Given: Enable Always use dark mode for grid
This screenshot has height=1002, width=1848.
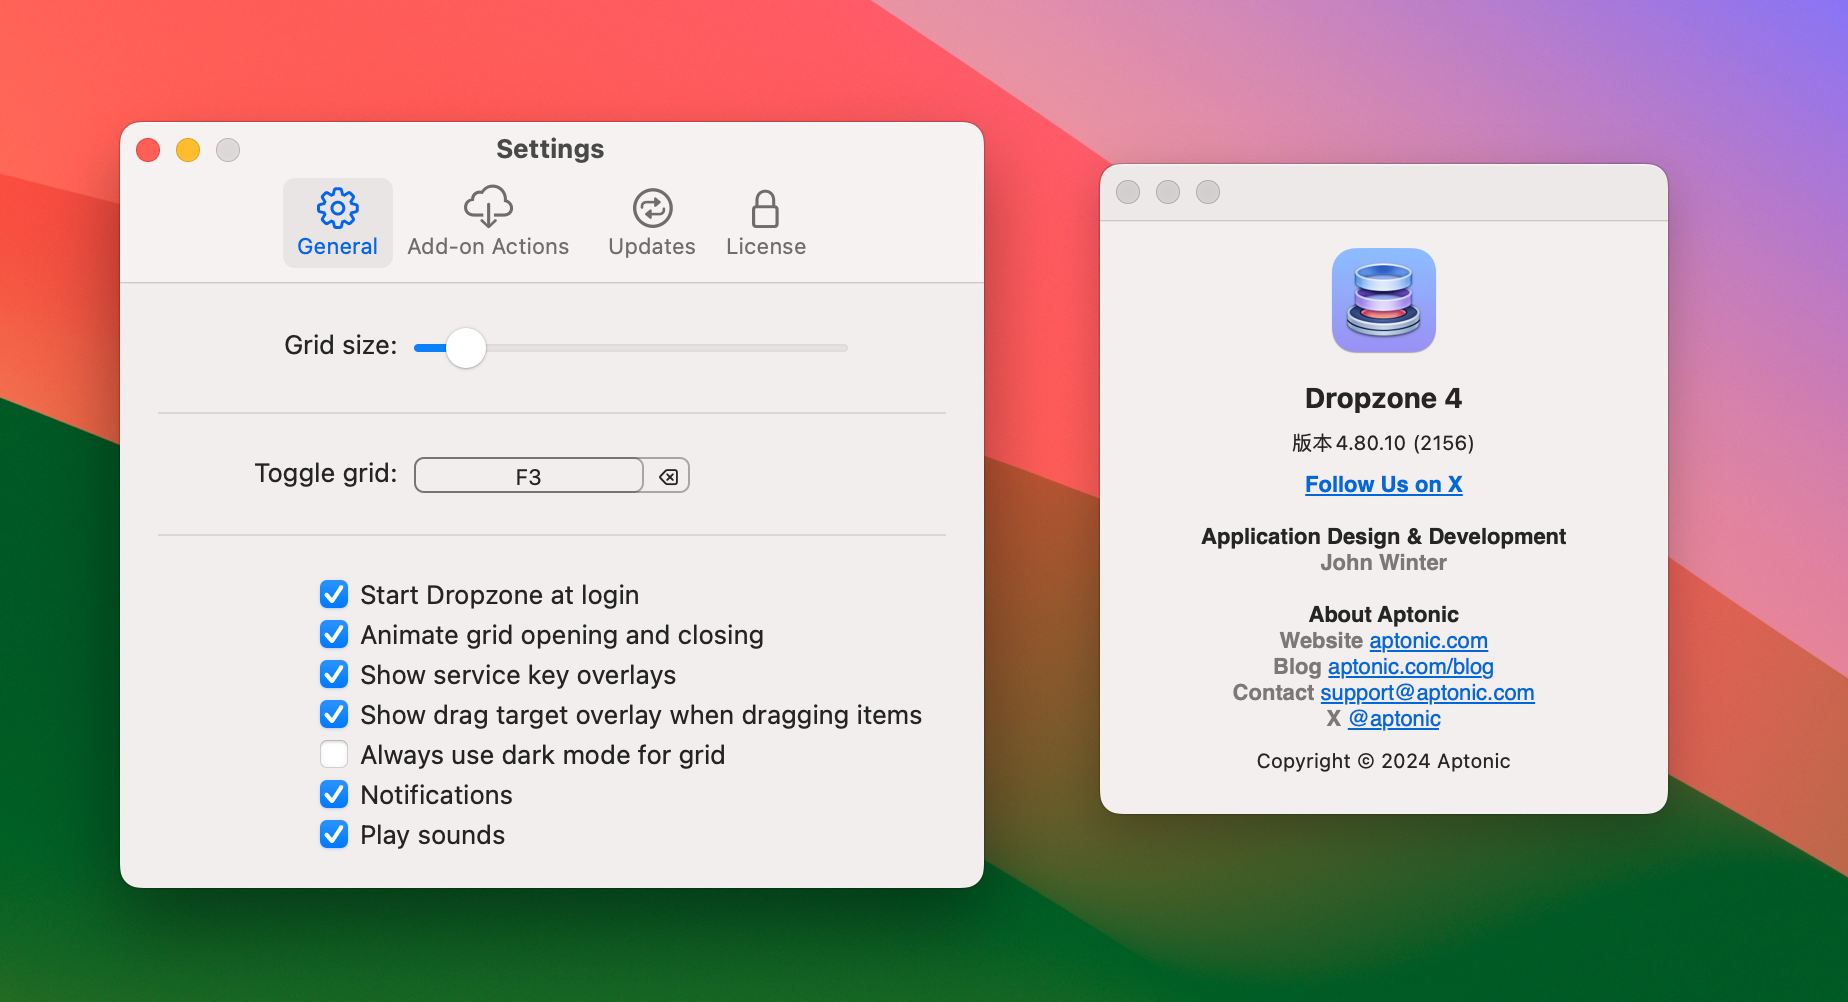Looking at the screenshot, I should (334, 754).
